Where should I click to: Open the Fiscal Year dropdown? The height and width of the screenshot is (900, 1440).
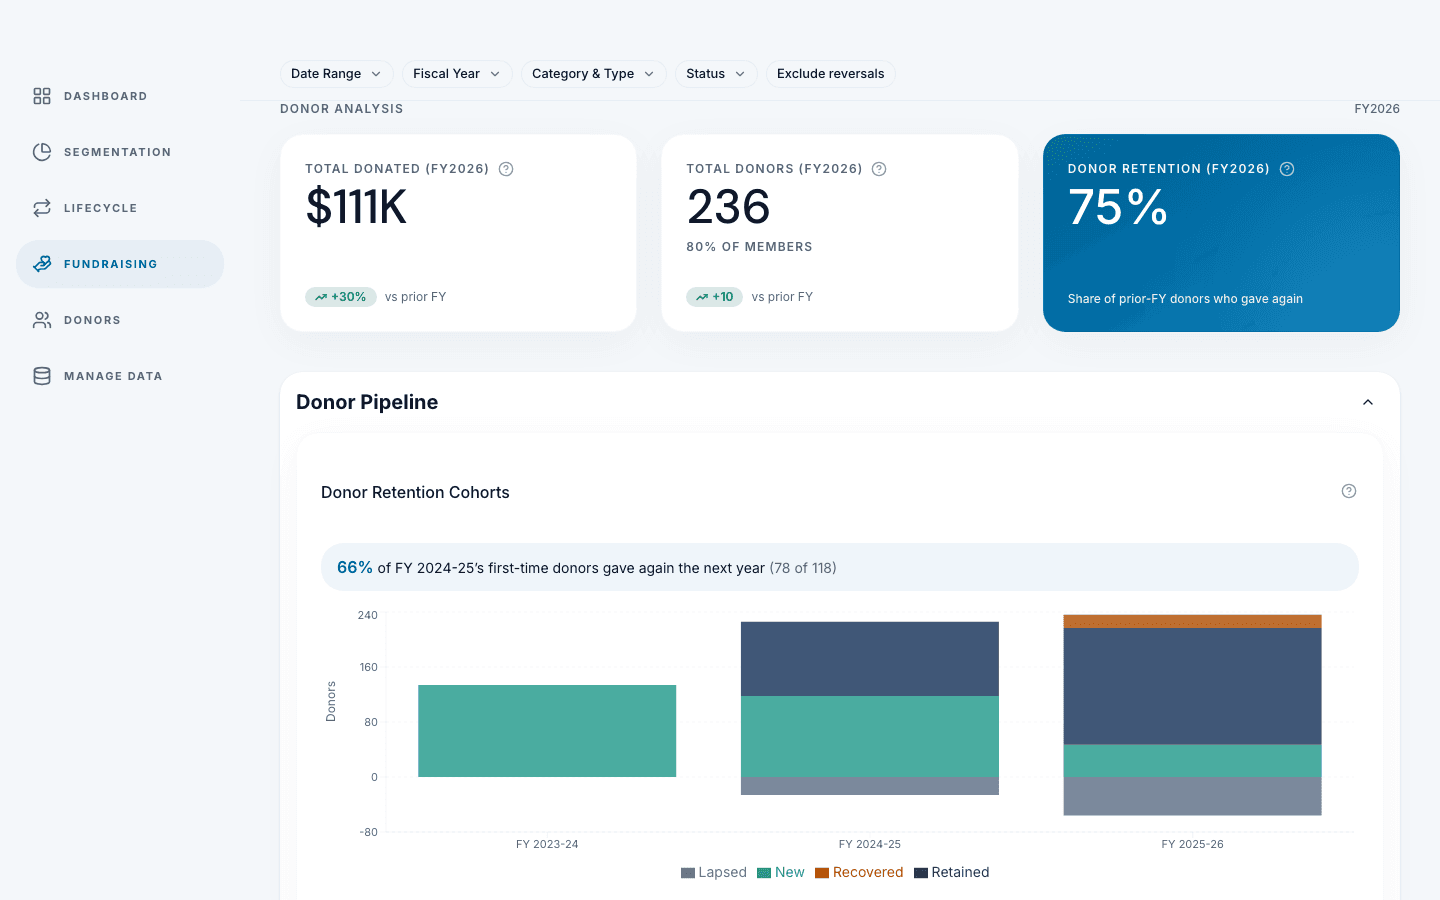[x=457, y=74]
